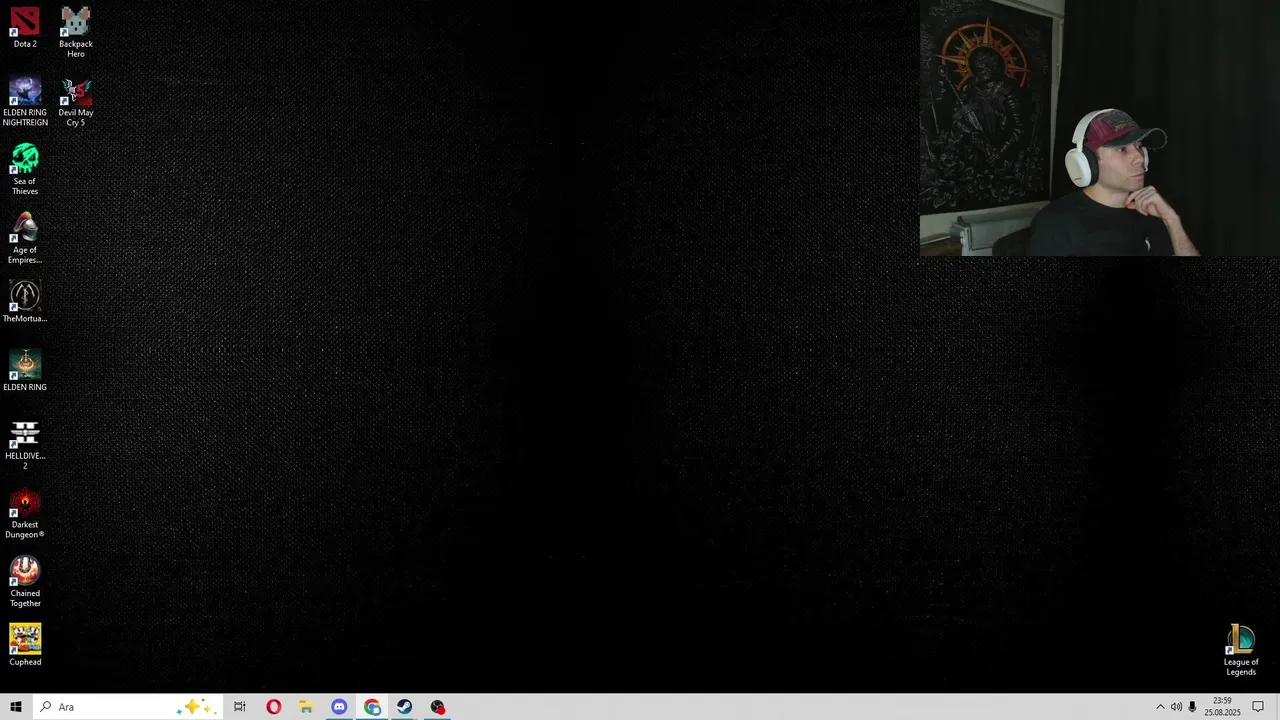The width and height of the screenshot is (1280, 720).
Task: Open File Explorer from the taskbar
Action: (x=306, y=707)
